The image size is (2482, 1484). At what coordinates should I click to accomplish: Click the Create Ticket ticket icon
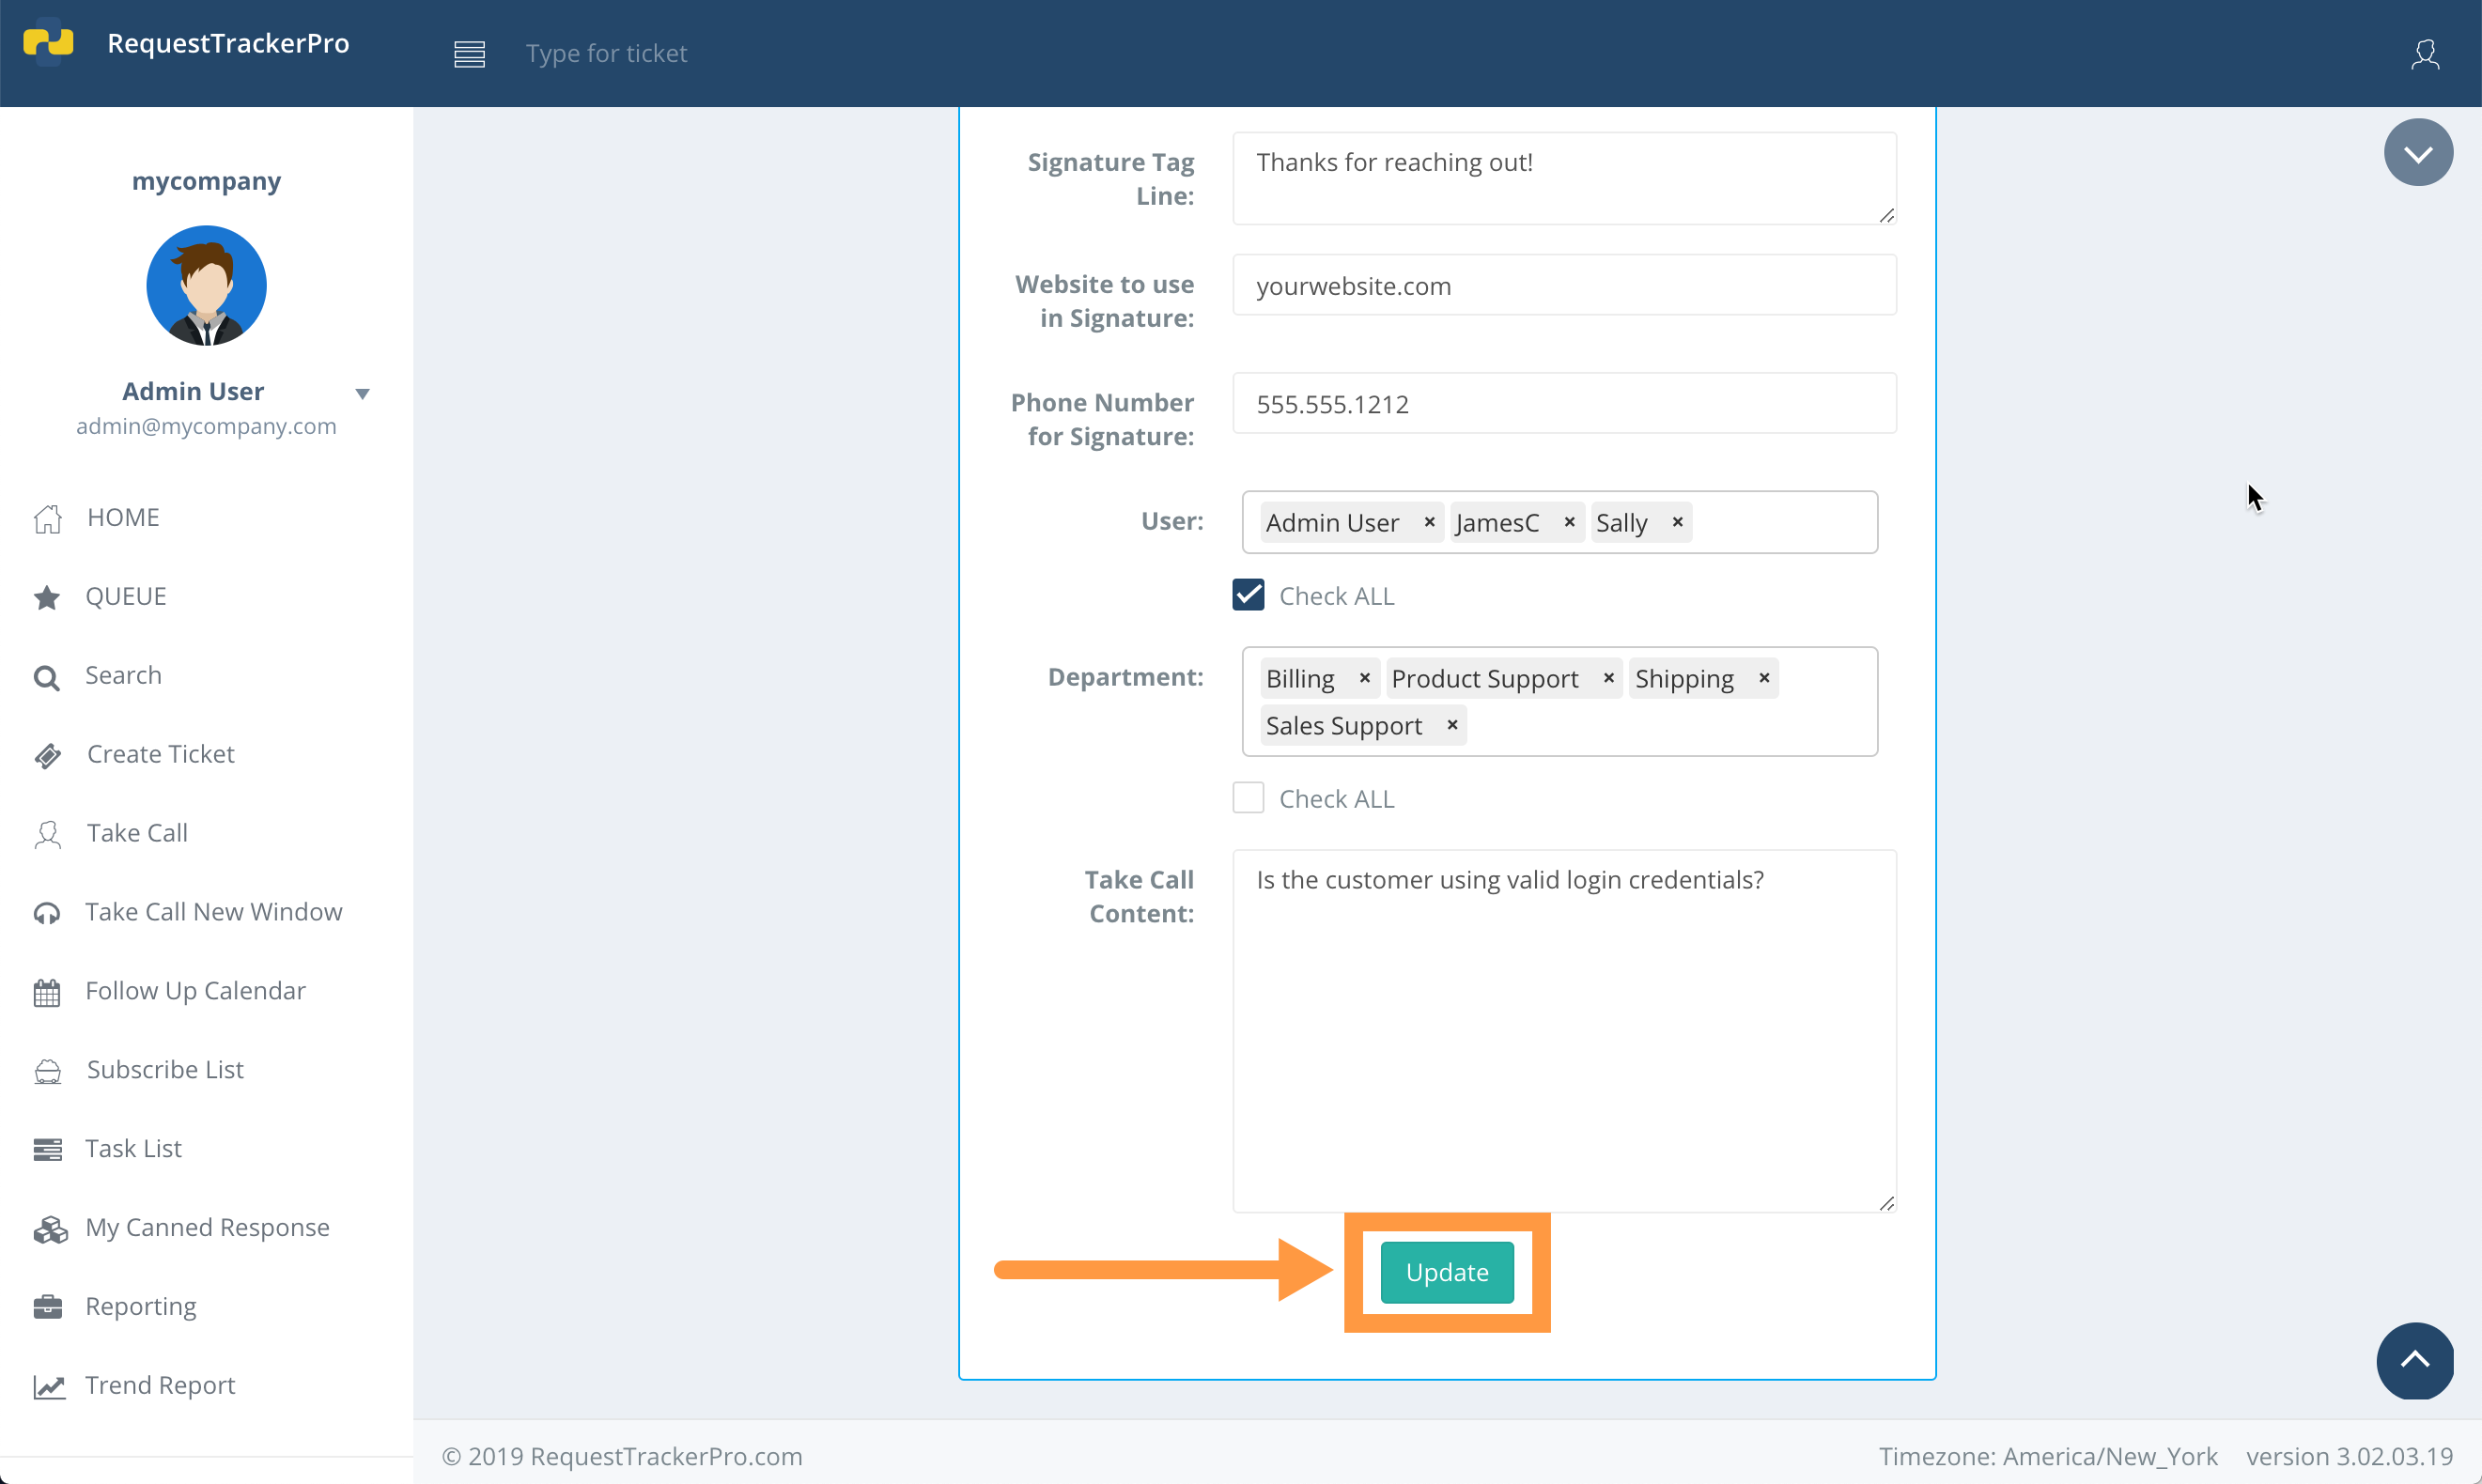pyautogui.click(x=47, y=754)
